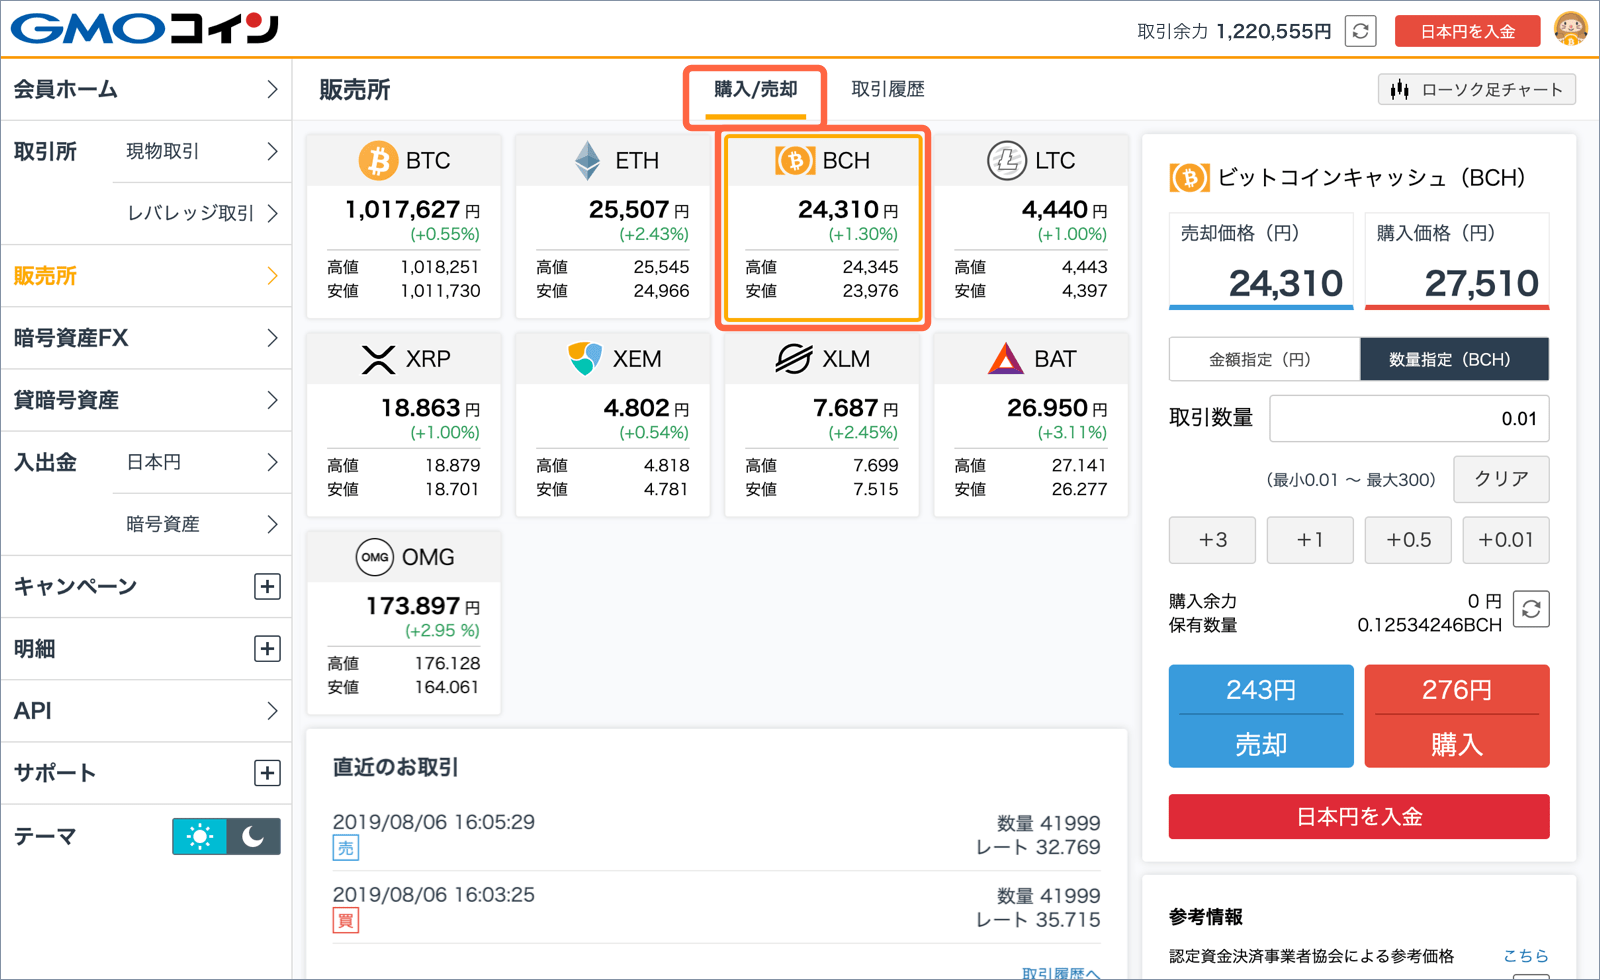The height and width of the screenshot is (980, 1600).
Task: Select the ETH coin icon
Action: click(x=588, y=160)
